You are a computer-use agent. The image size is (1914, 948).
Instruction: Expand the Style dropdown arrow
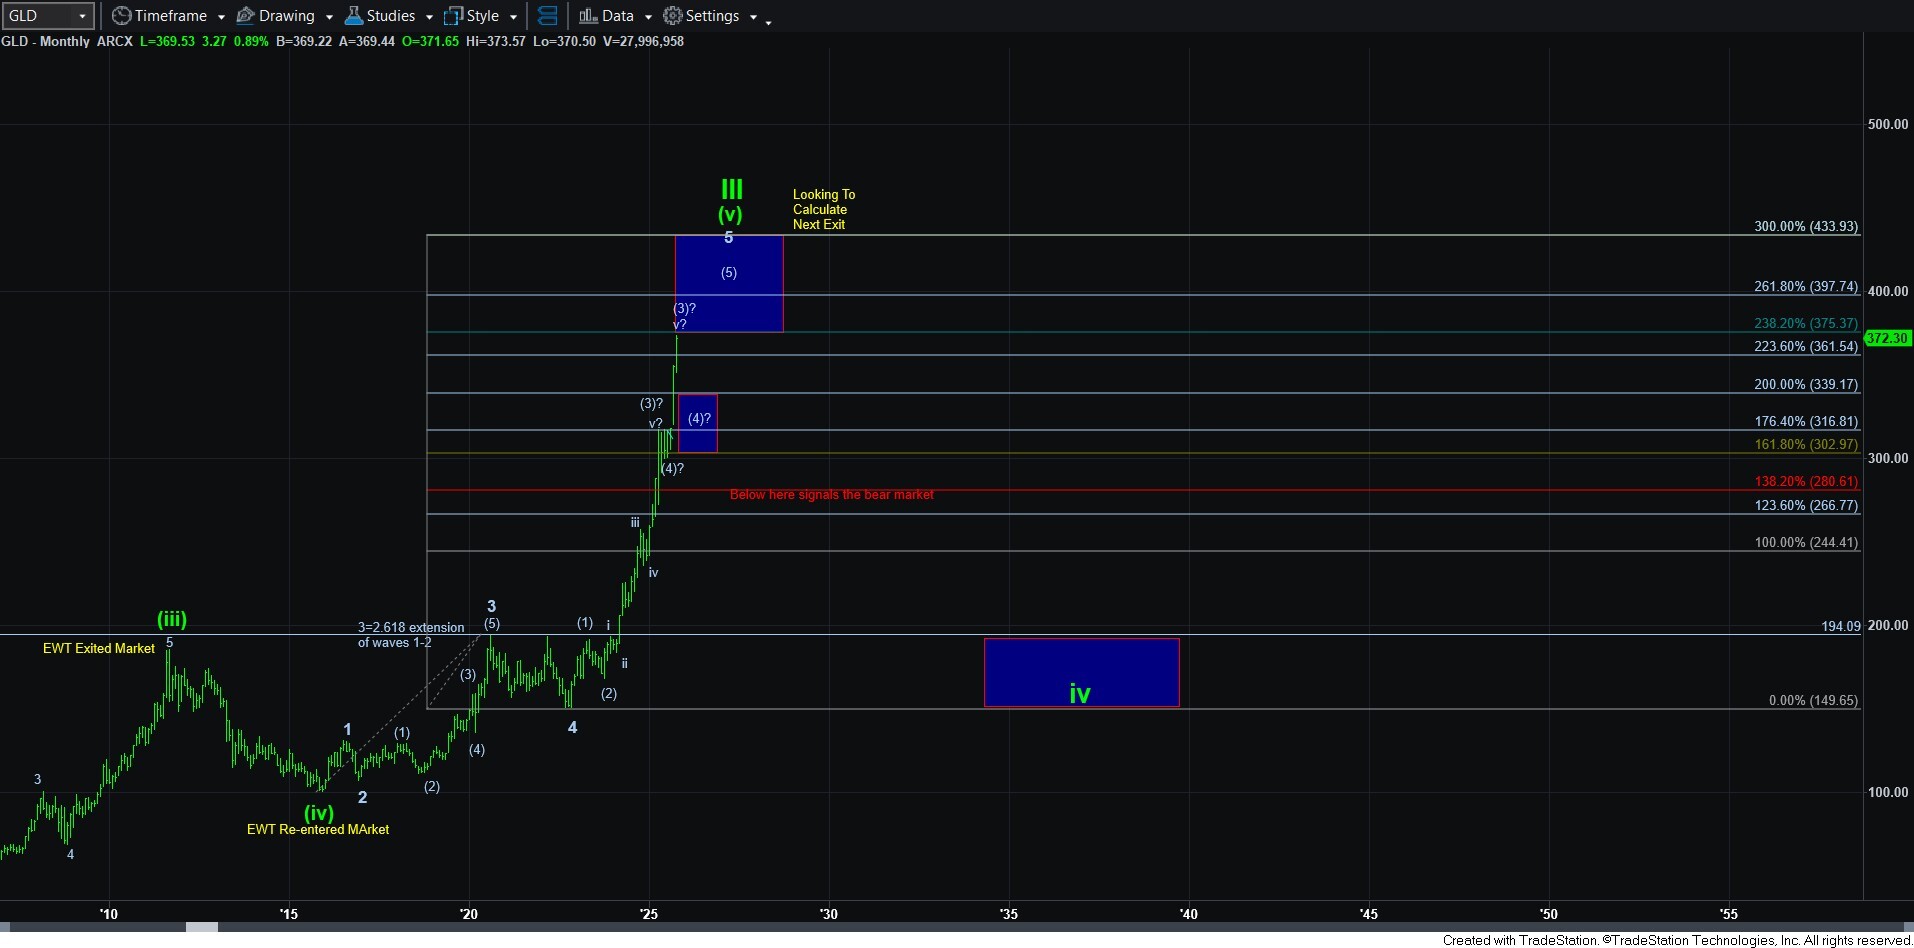click(513, 17)
